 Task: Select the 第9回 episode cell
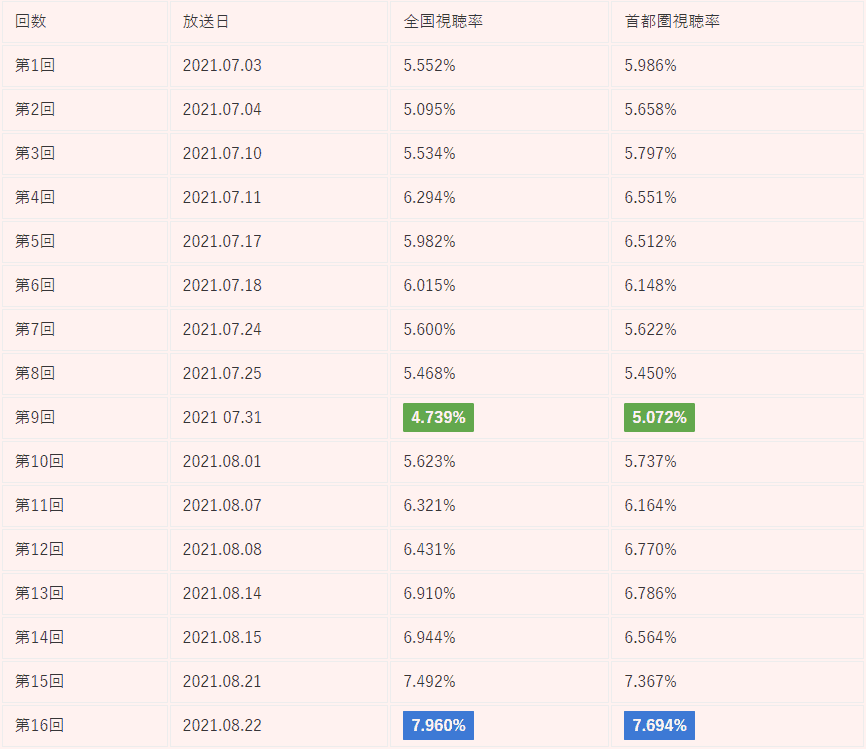[x=35, y=417]
